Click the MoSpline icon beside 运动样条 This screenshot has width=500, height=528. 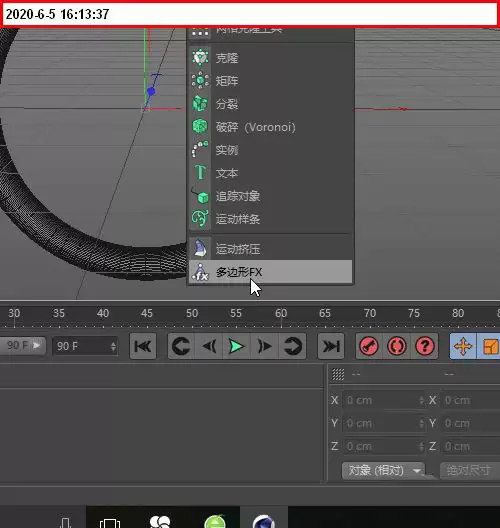click(200, 219)
